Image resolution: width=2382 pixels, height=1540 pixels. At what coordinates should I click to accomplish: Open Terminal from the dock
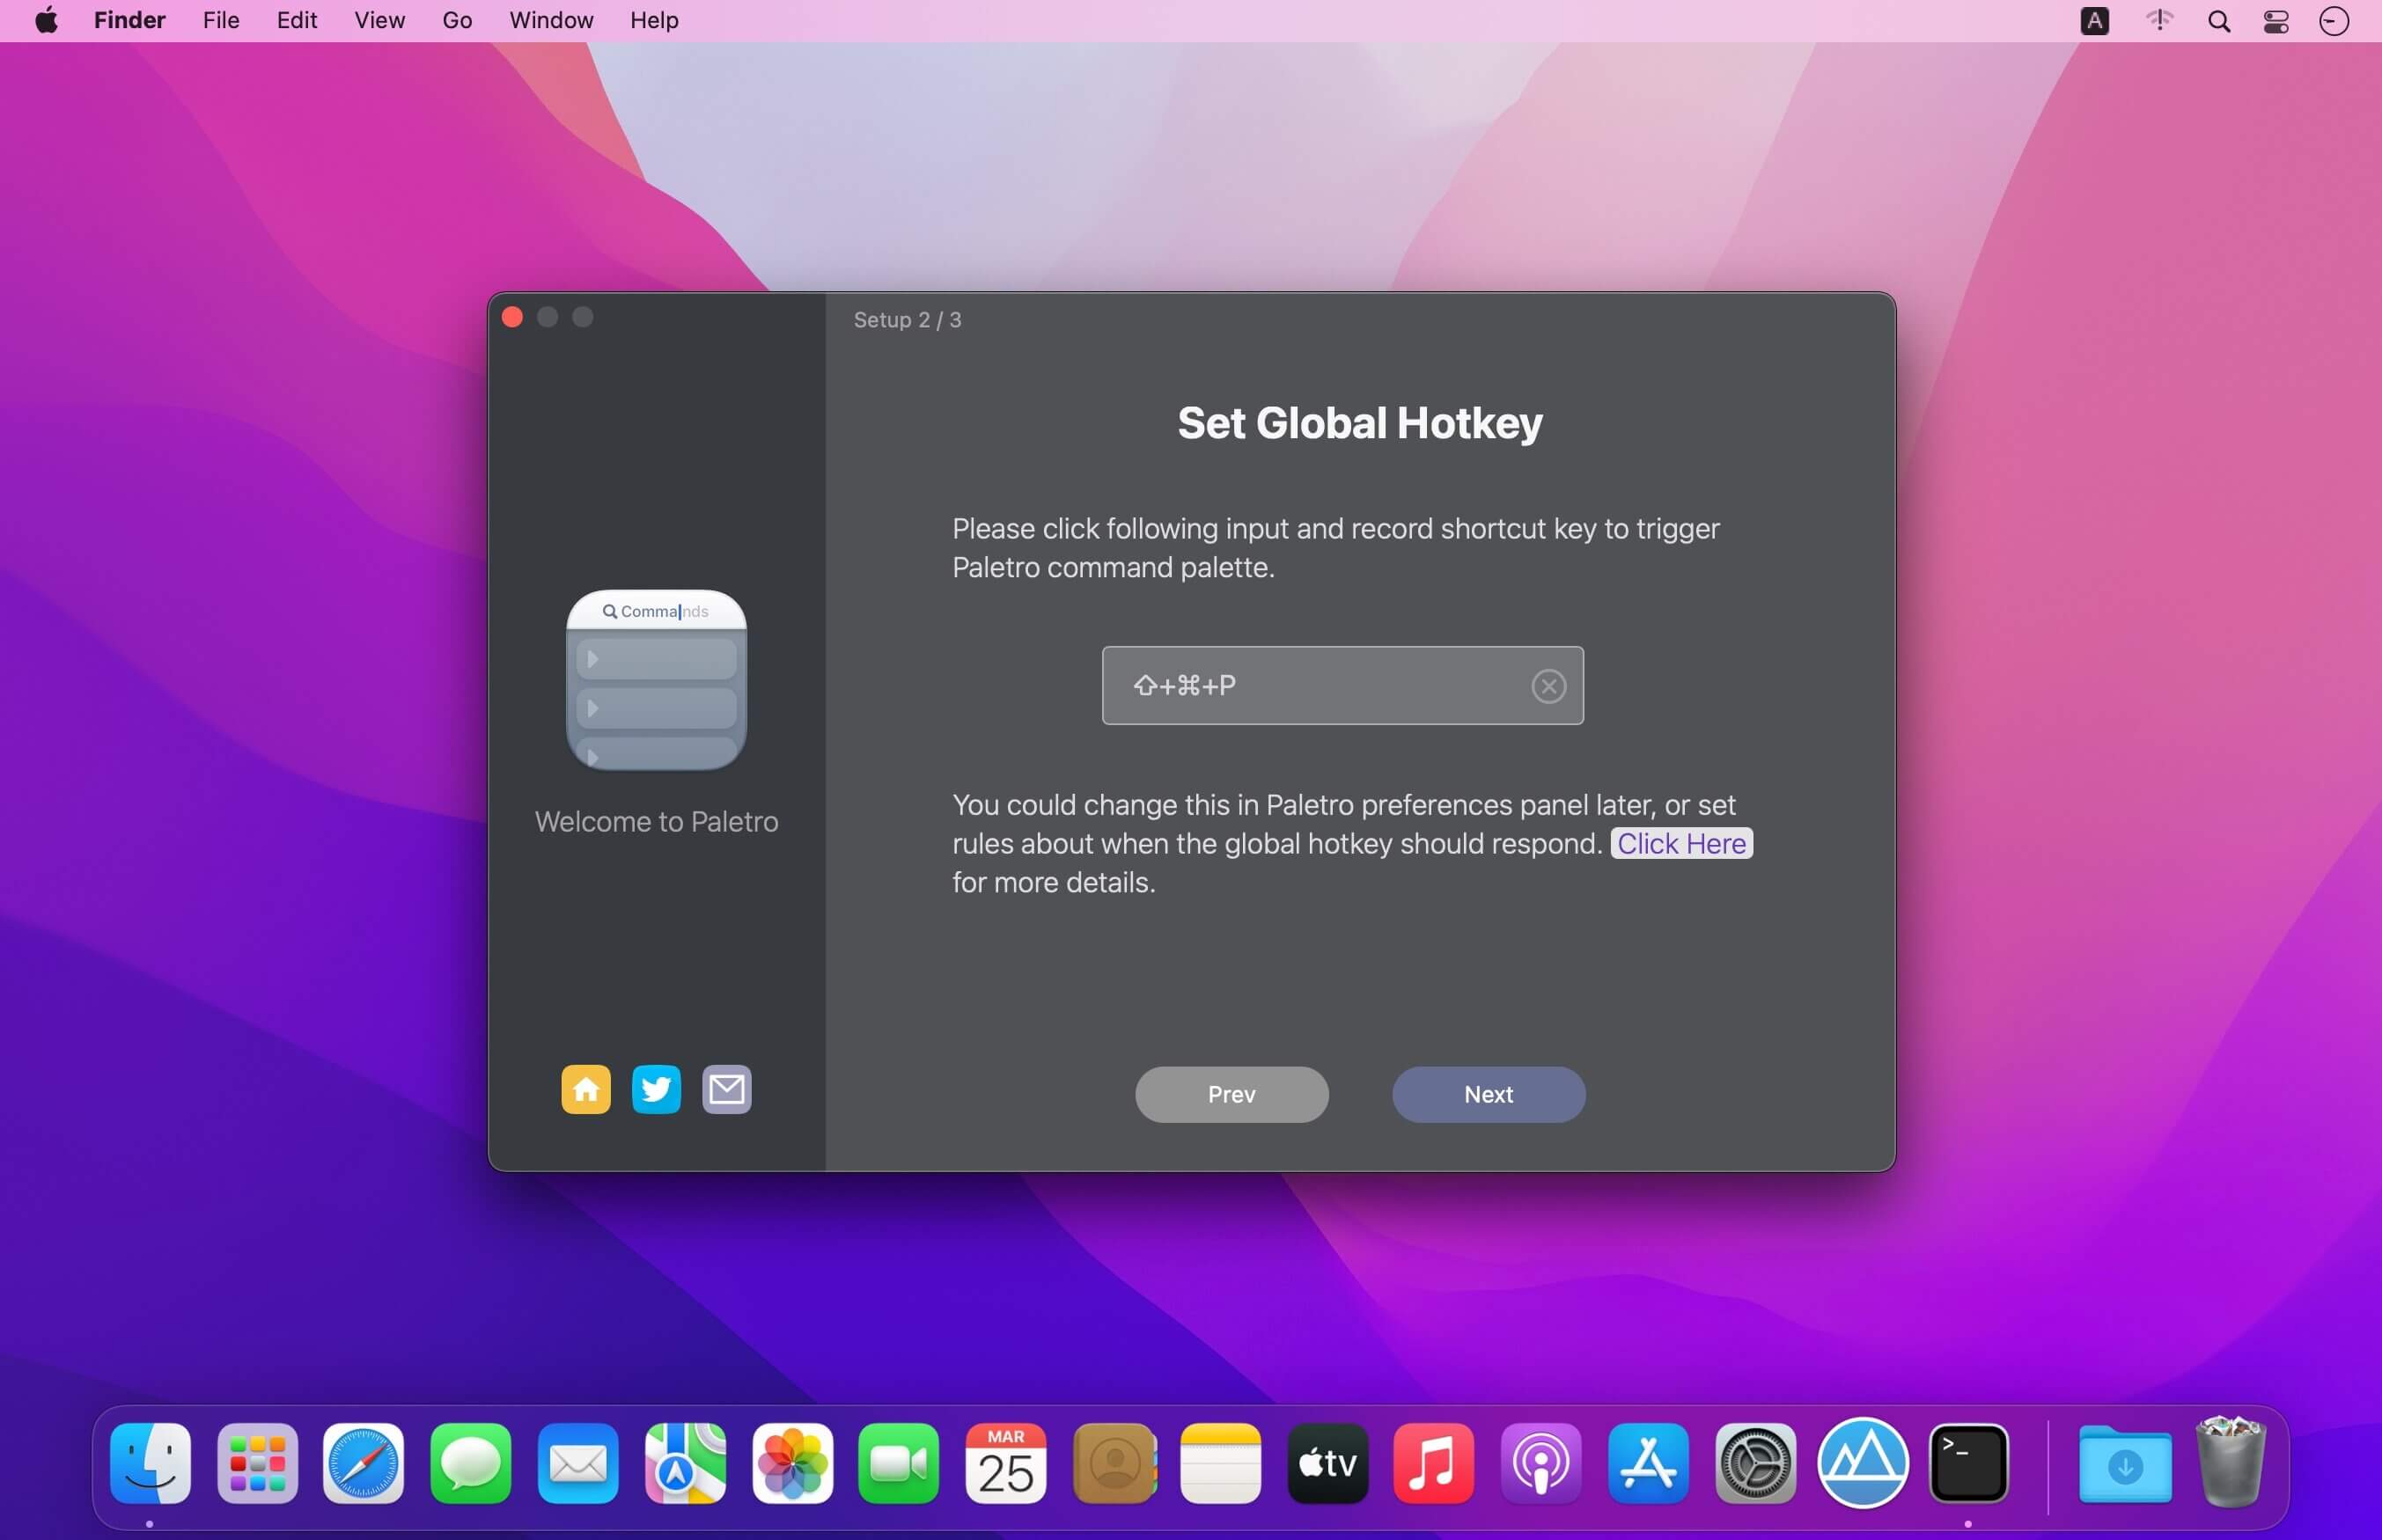coord(1967,1464)
